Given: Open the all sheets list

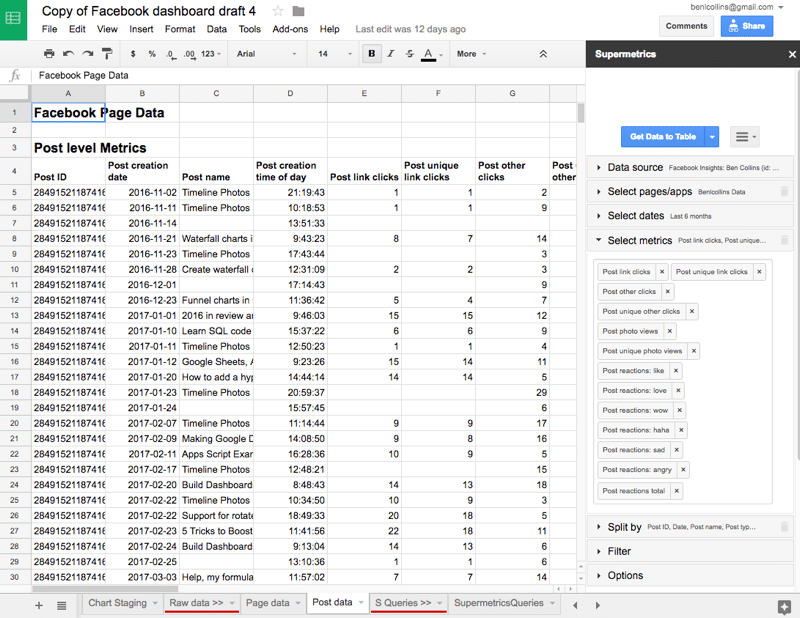Looking at the screenshot, I should click(62, 606).
